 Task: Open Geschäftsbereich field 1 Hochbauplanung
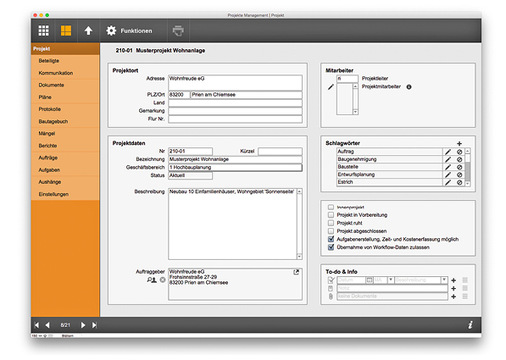click(x=235, y=167)
